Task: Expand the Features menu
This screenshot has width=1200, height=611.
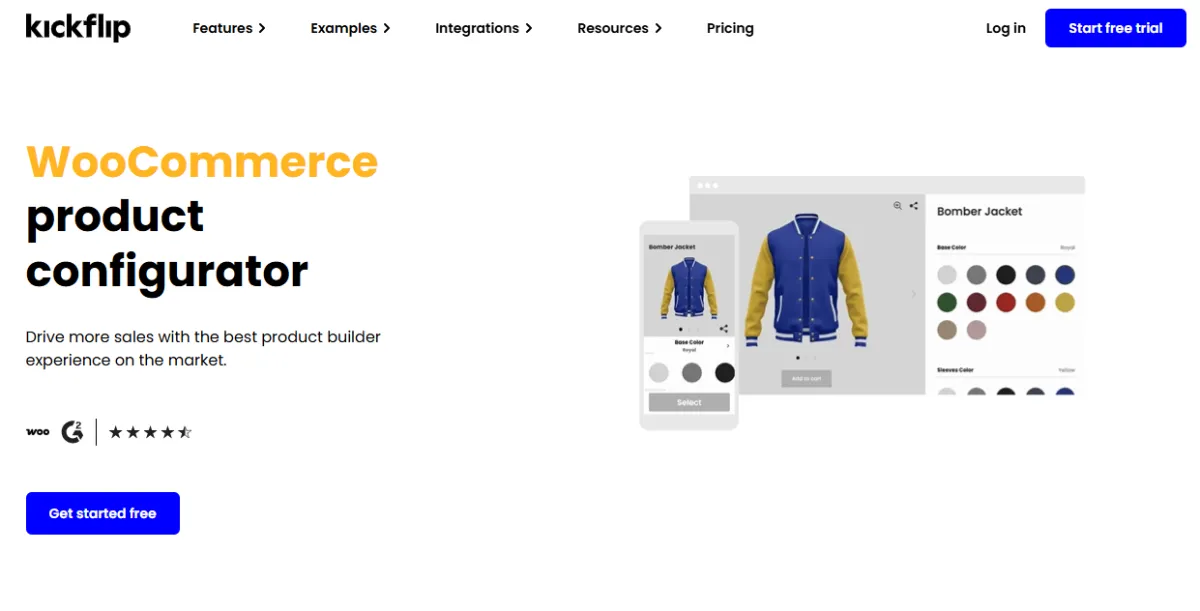Action: 229,28
